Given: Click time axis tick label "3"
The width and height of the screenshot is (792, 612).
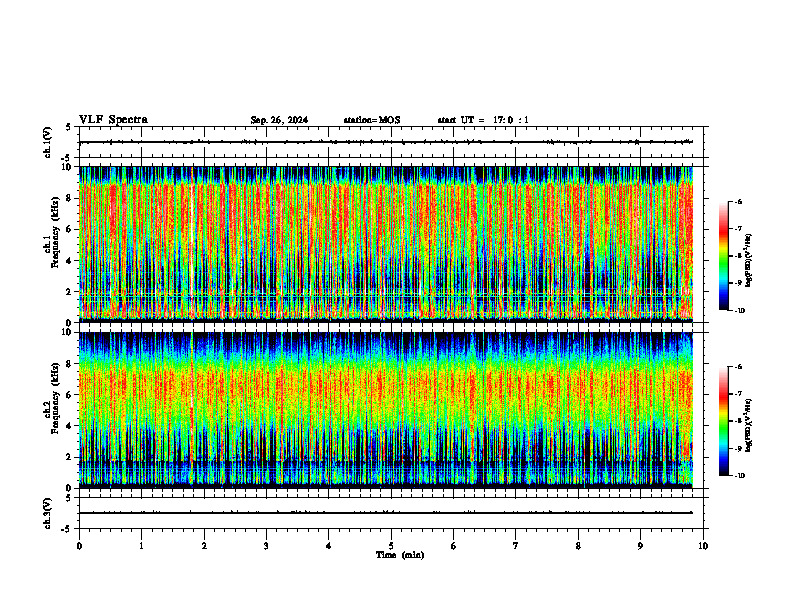Looking at the screenshot, I should tap(266, 546).
